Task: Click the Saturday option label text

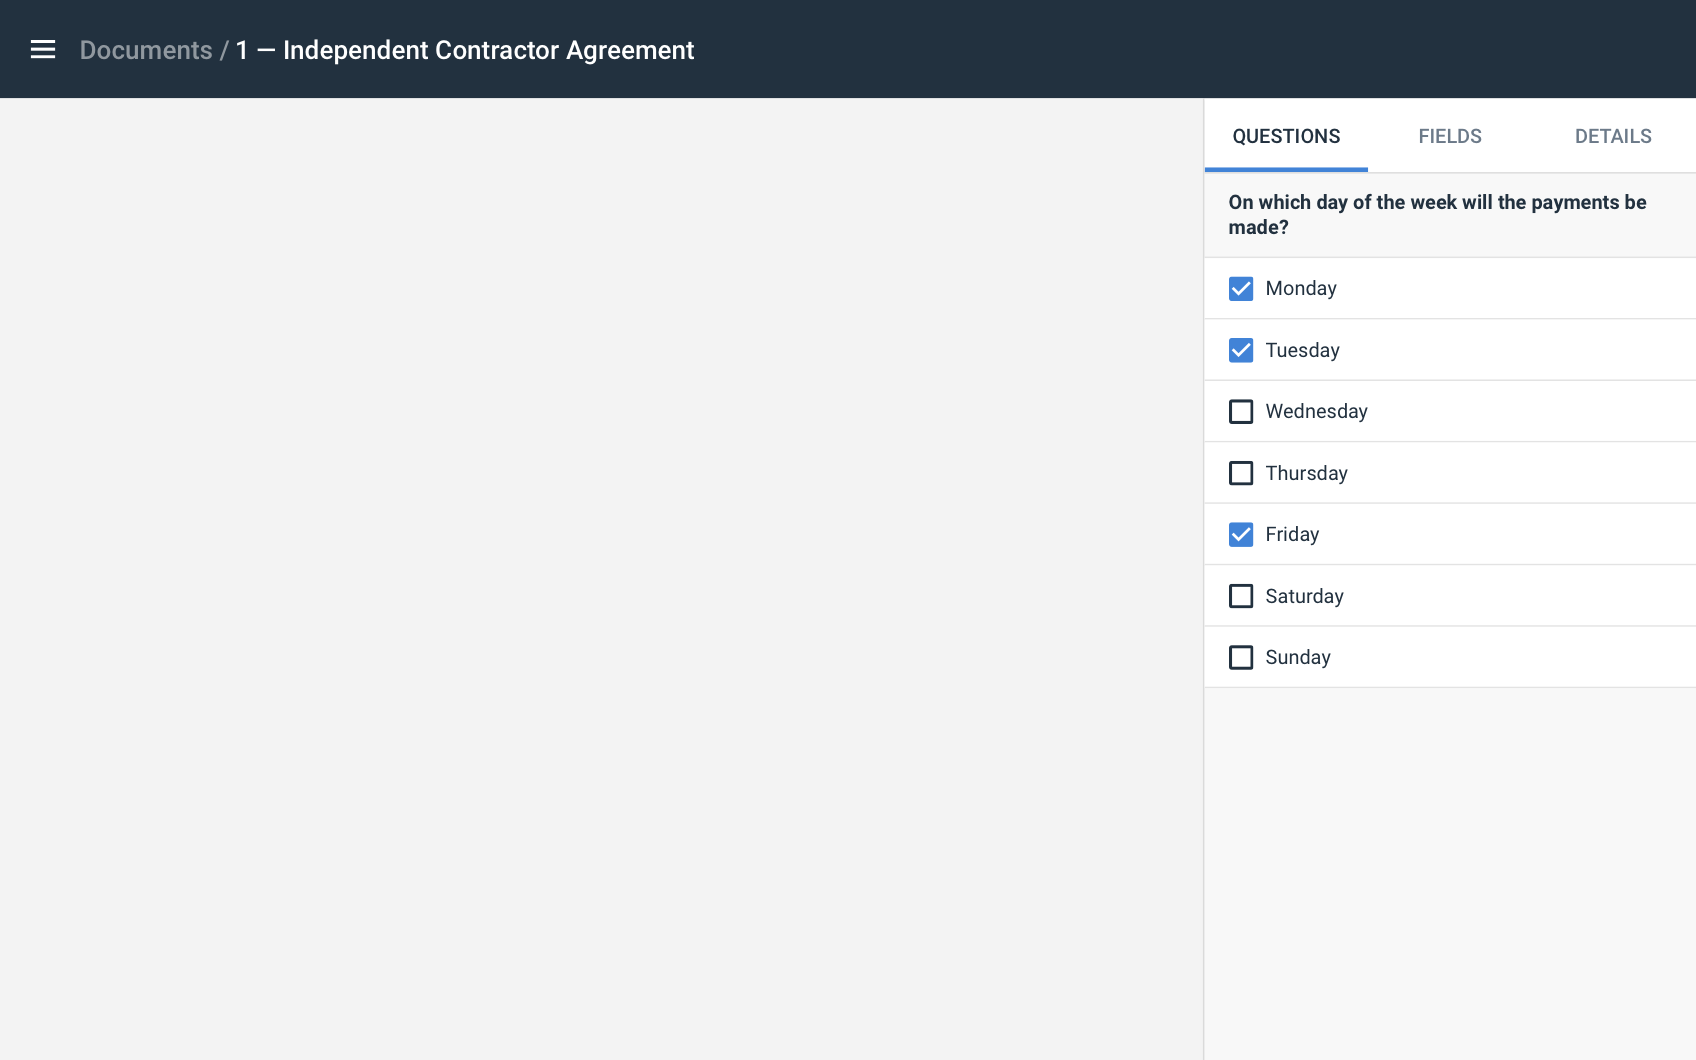Action: [1304, 597]
